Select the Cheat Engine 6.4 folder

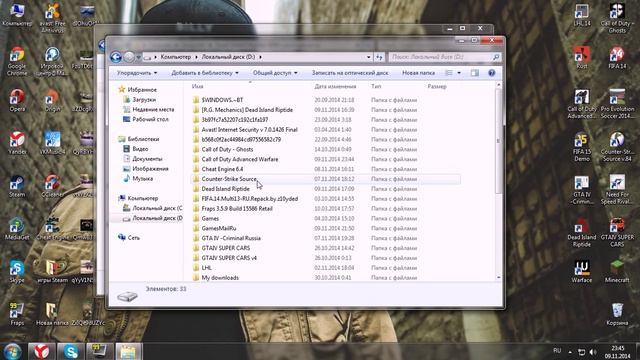click(x=222, y=169)
